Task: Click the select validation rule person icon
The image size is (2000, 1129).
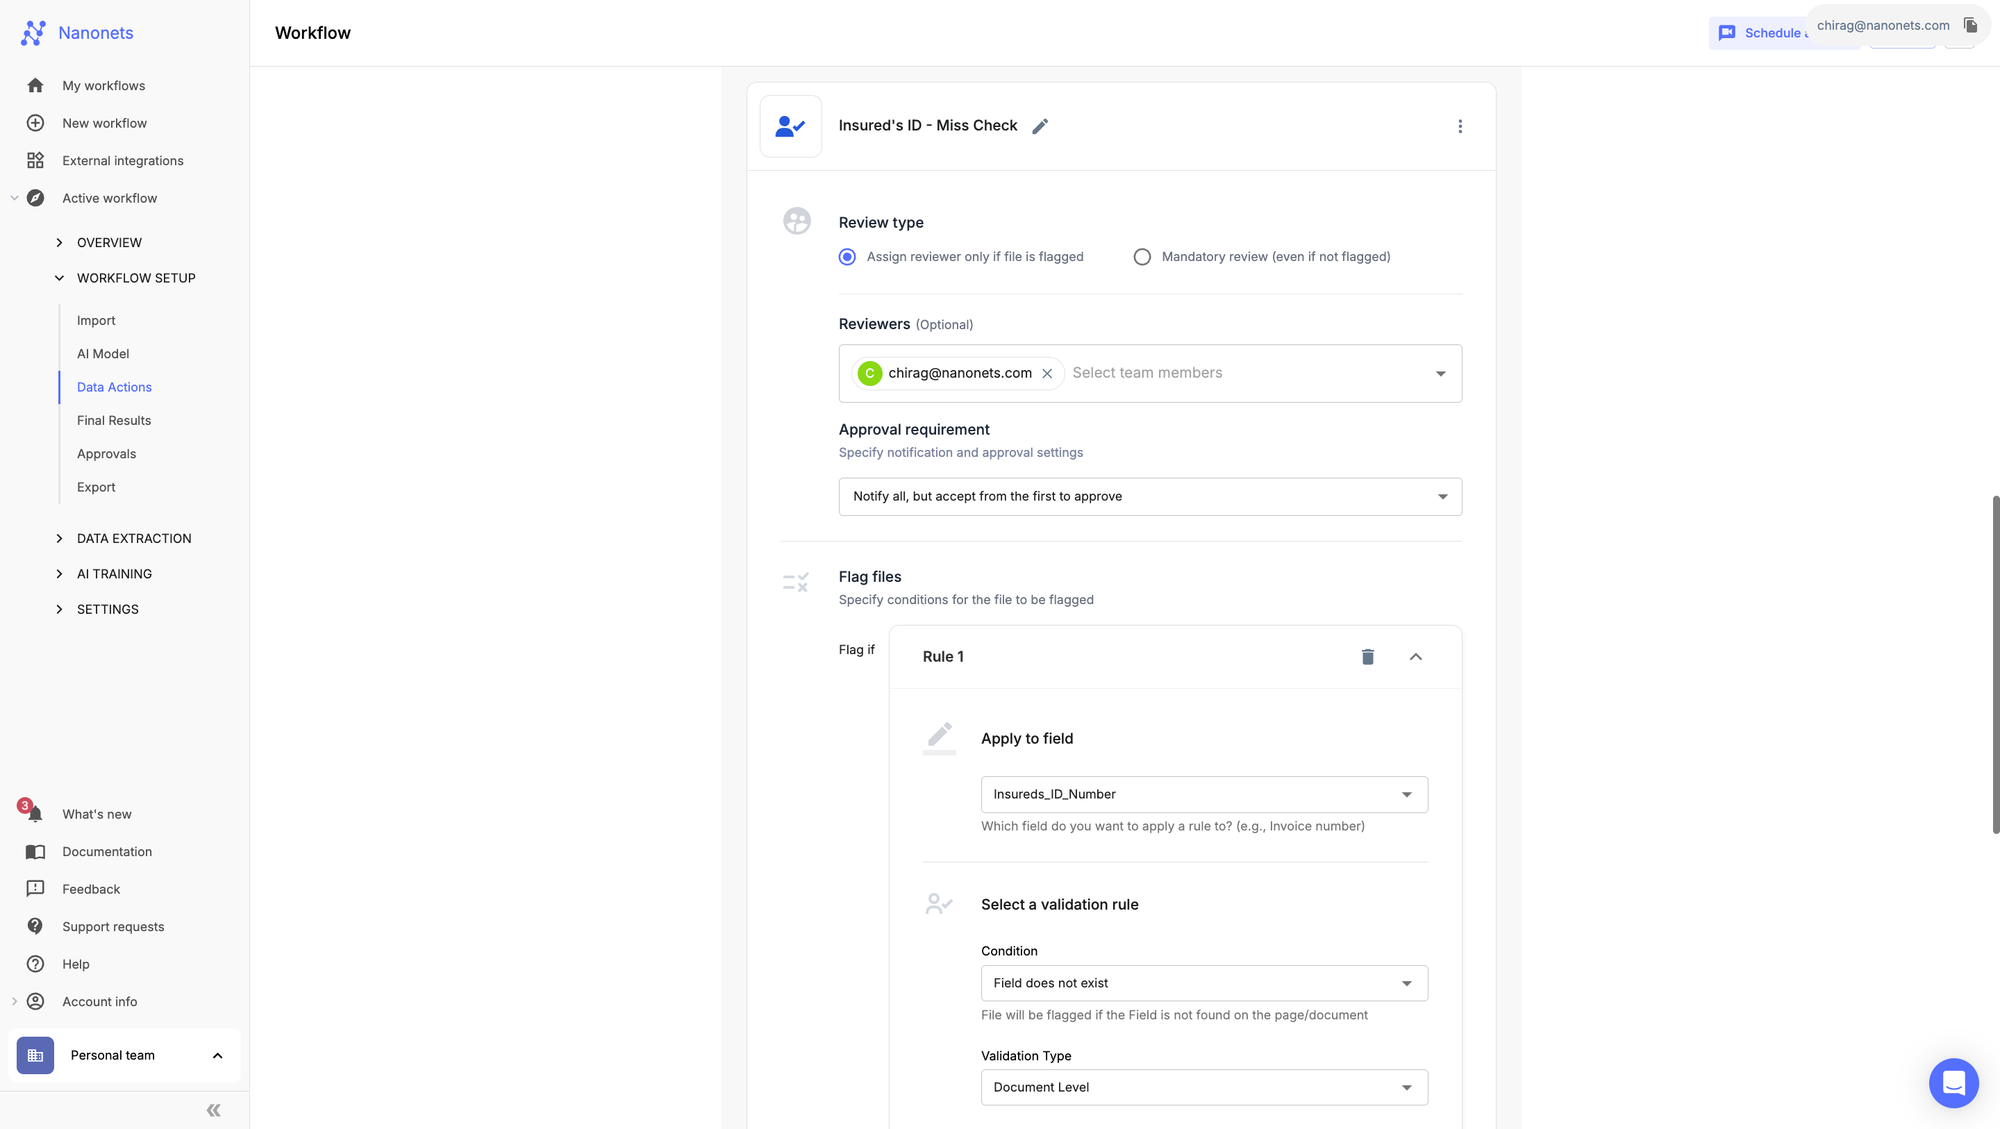Action: 940,904
